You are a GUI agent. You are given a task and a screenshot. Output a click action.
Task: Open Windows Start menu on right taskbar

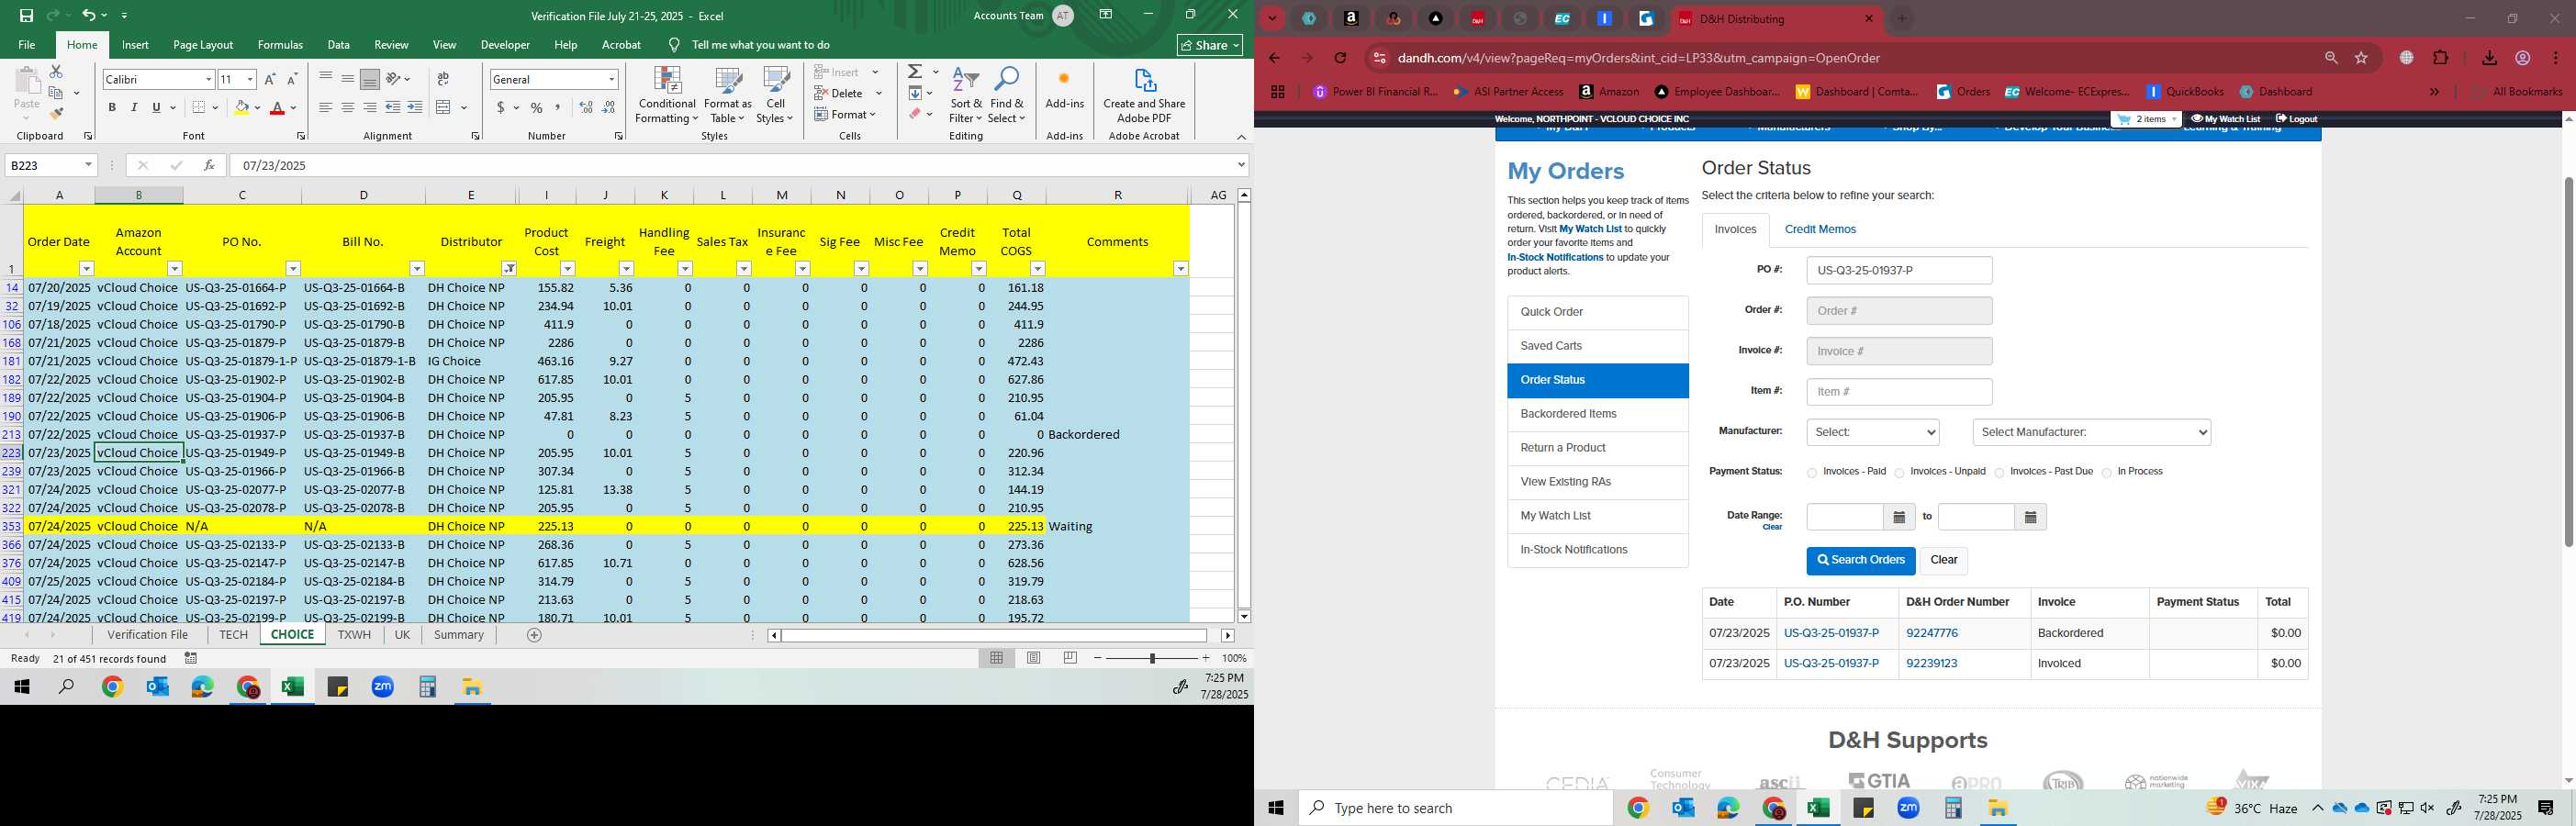pyautogui.click(x=1276, y=808)
